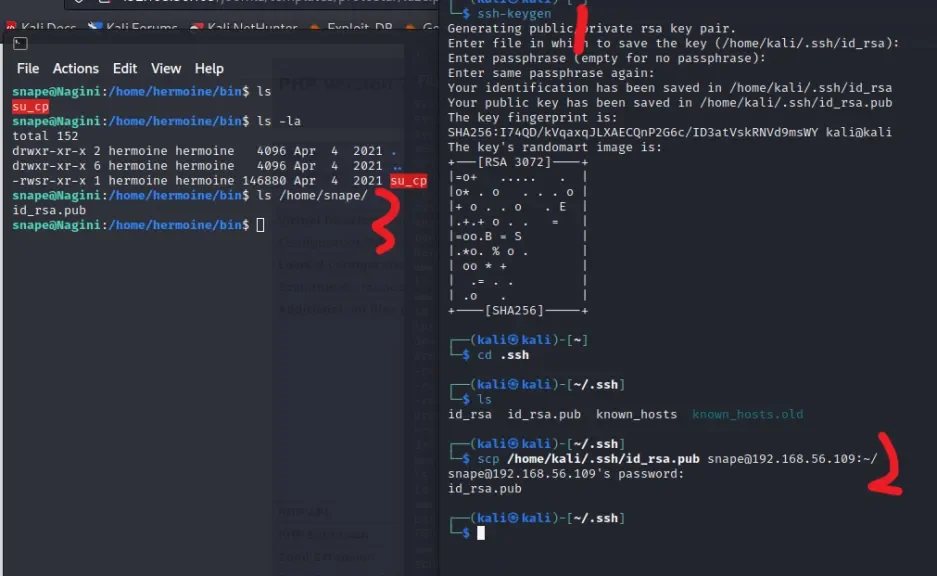Open the Kali Forums bookmark link
Viewport: 937px width, 576px height.
pos(140,28)
